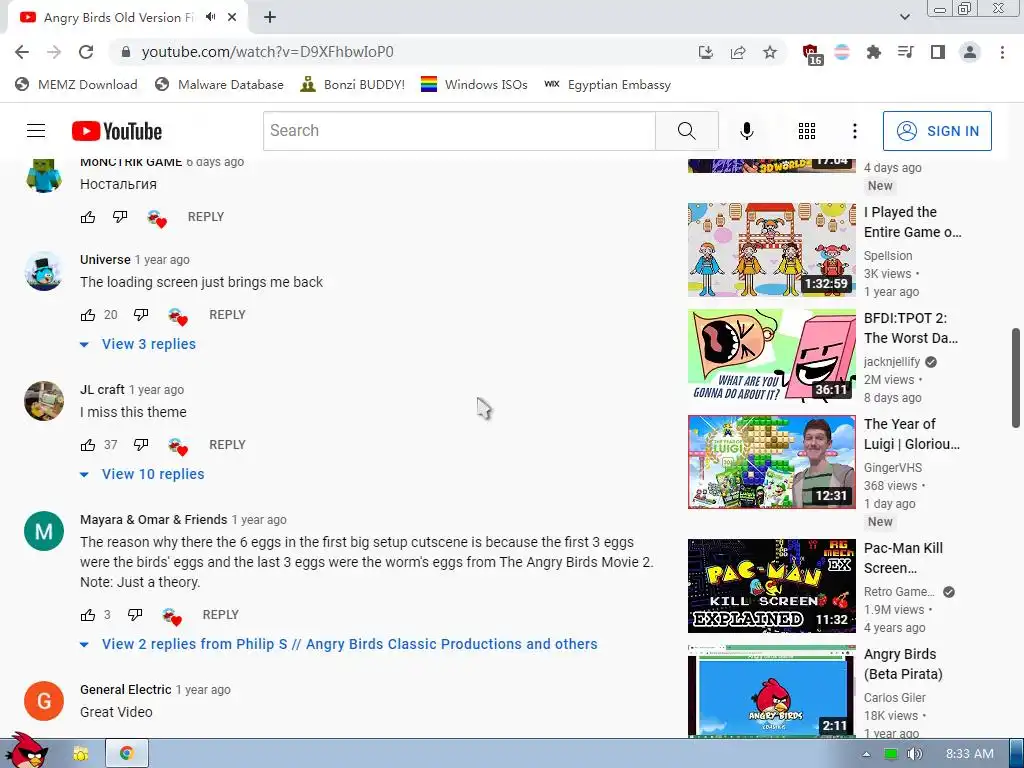The width and height of the screenshot is (1024, 768).
Task: Like the MONCTRIK GAME comment
Action: [88, 217]
